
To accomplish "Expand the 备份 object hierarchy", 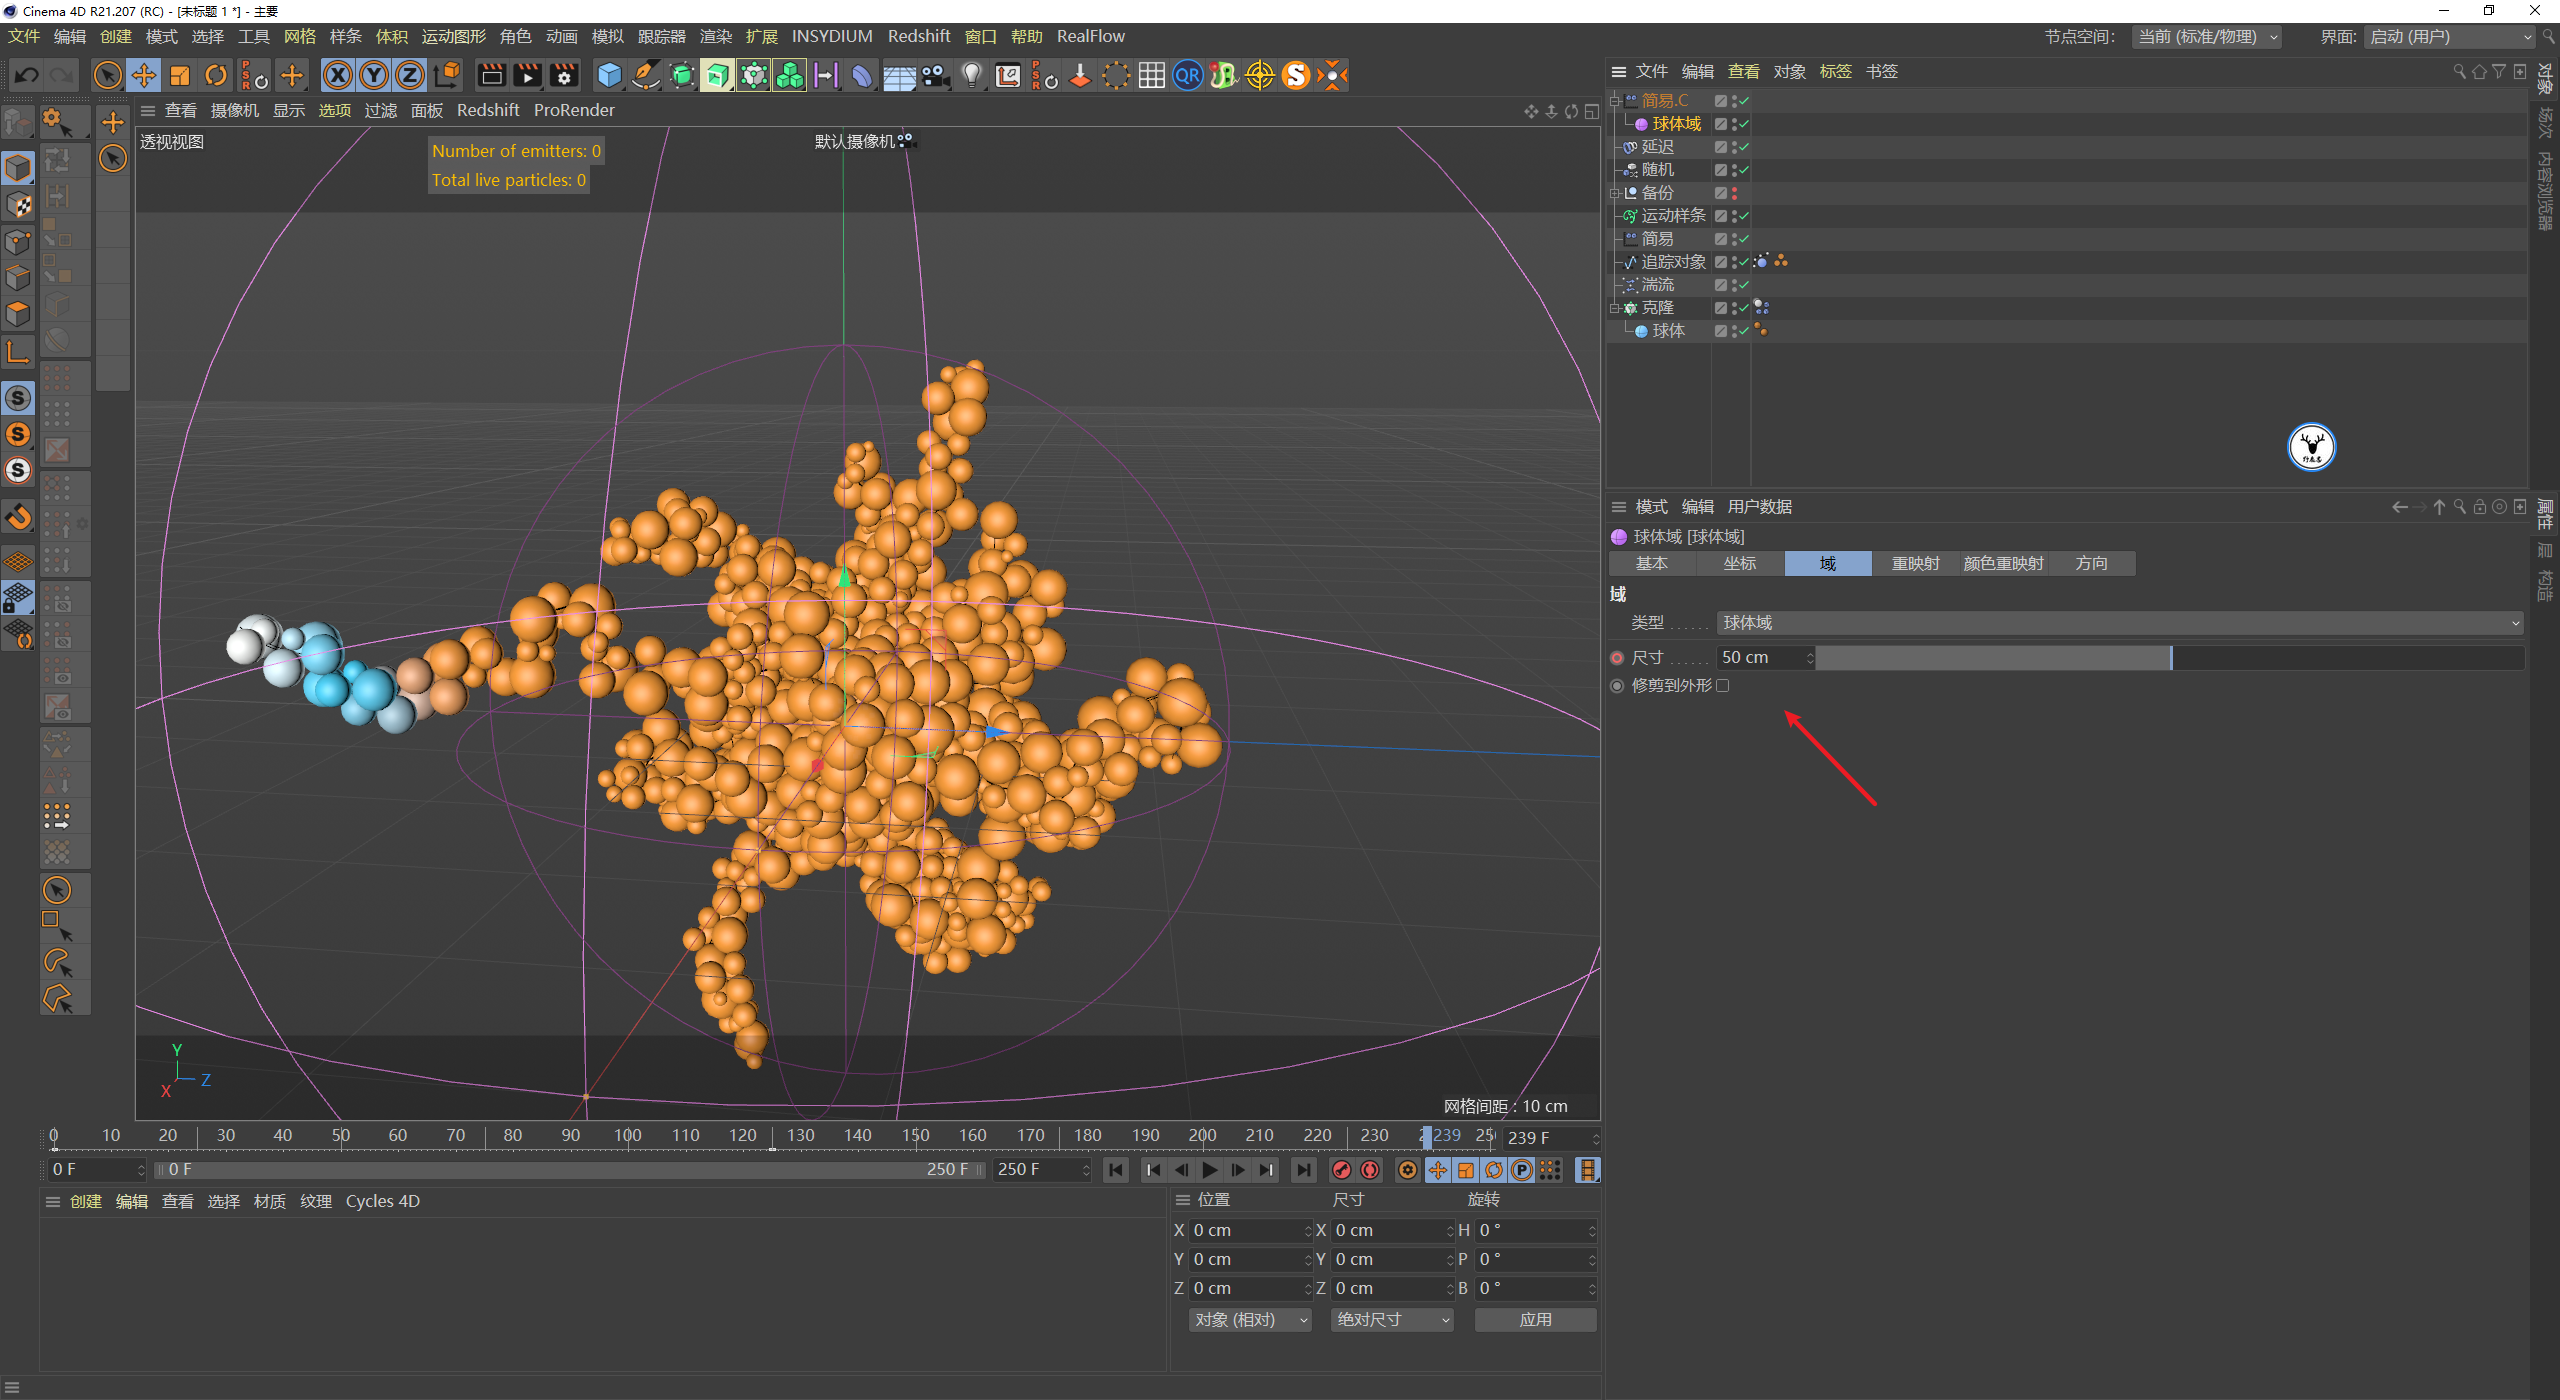I will [x=1614, y=193].
